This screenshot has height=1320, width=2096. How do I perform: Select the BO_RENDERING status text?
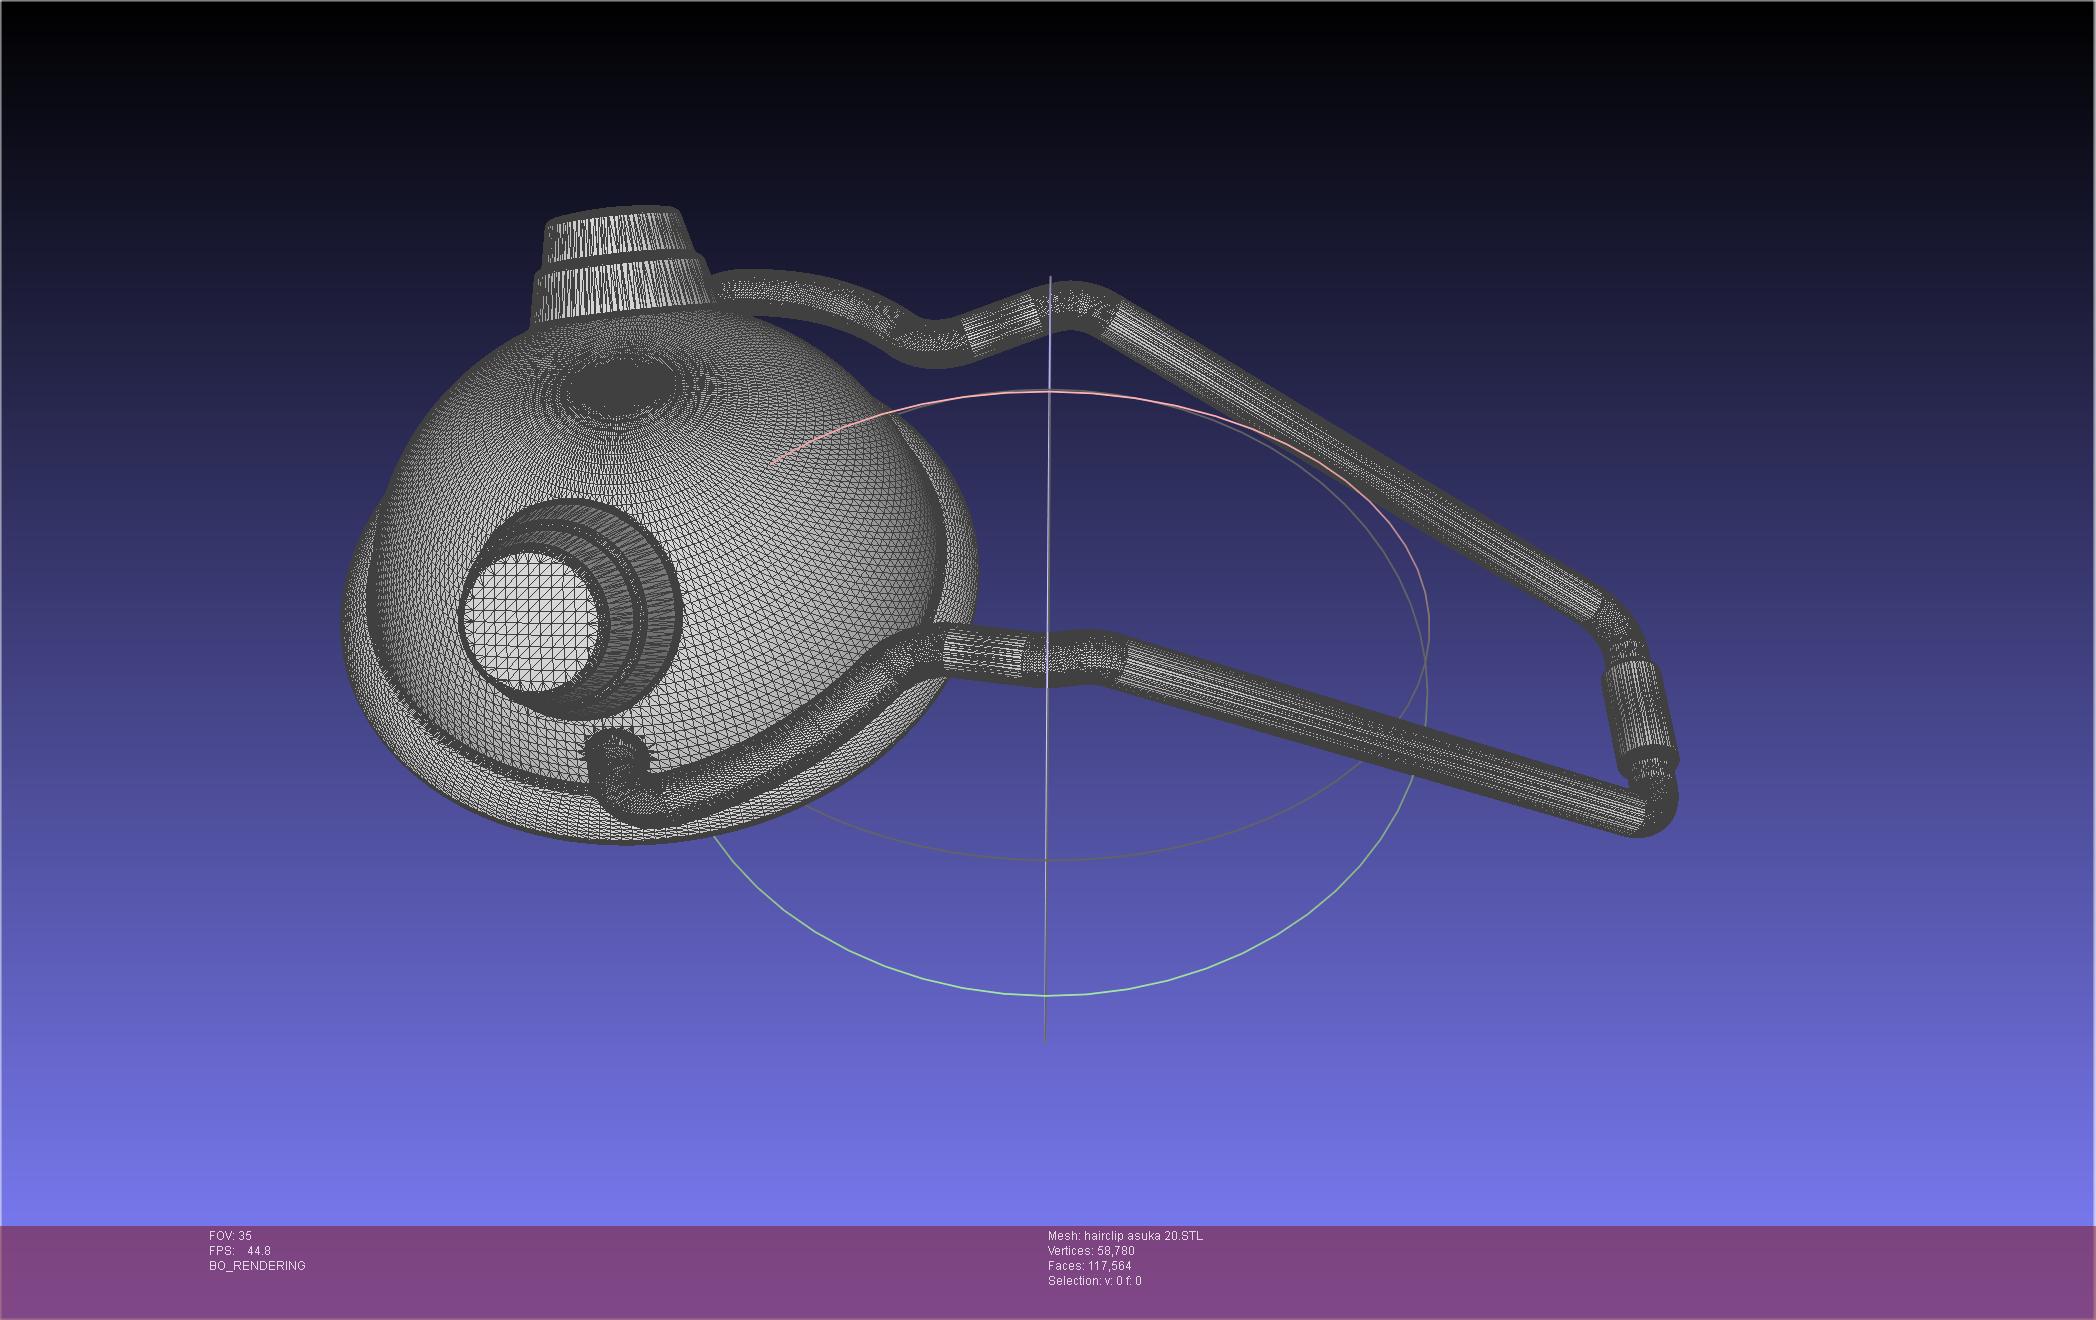click(x=257, y=1266)
